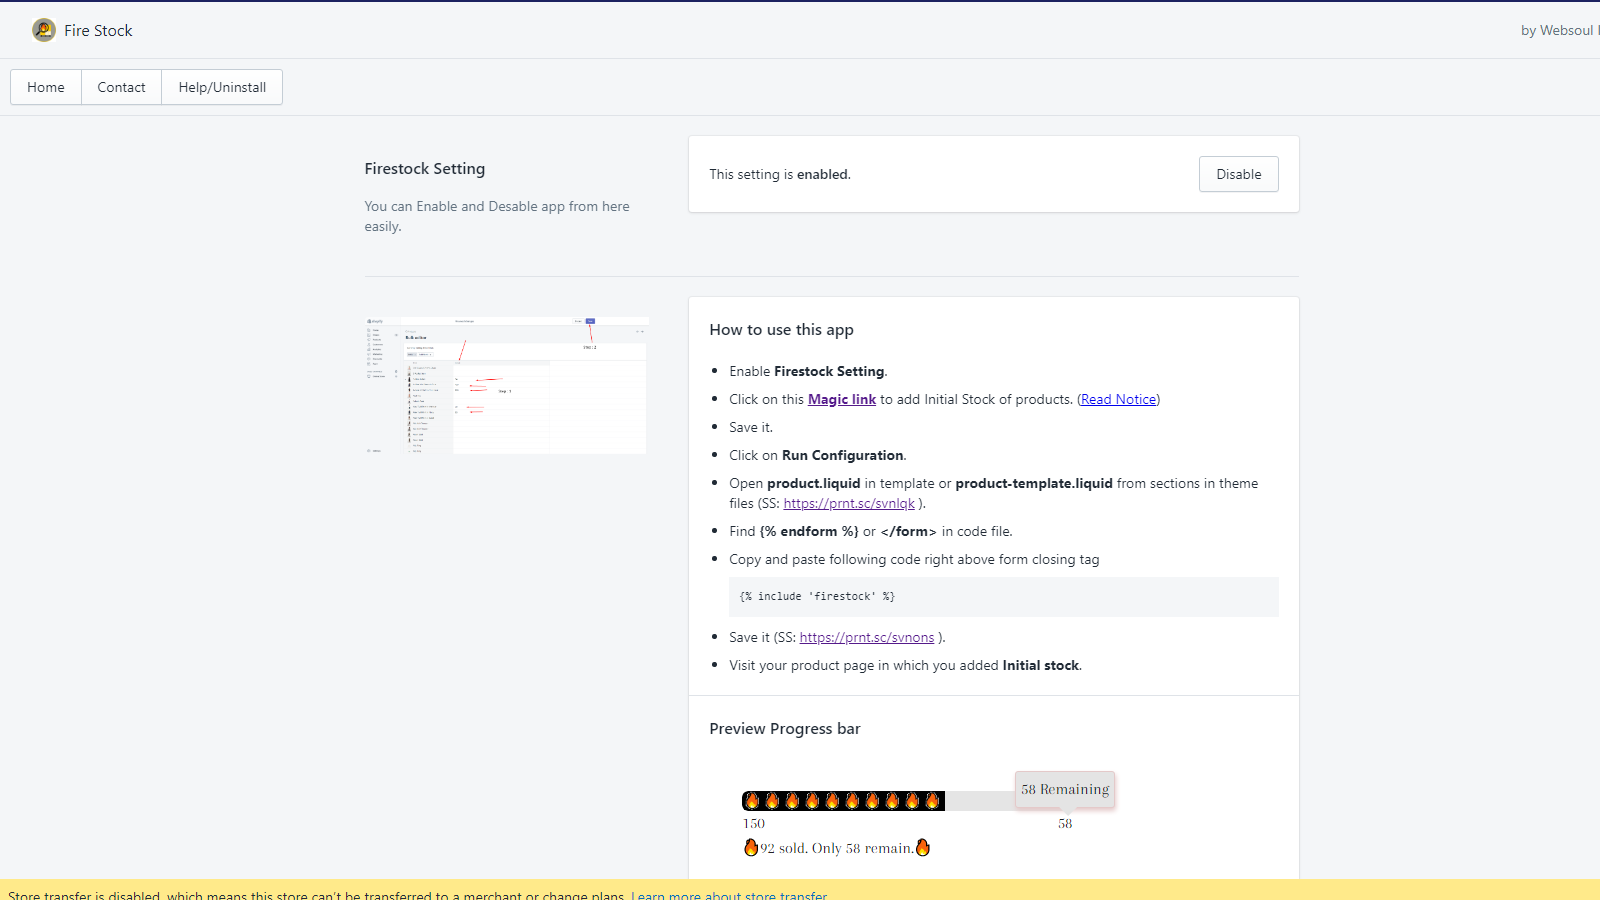Open the Help/Uninstall tab
This screenshot has height=900, width=1600.
click(222, 87)
